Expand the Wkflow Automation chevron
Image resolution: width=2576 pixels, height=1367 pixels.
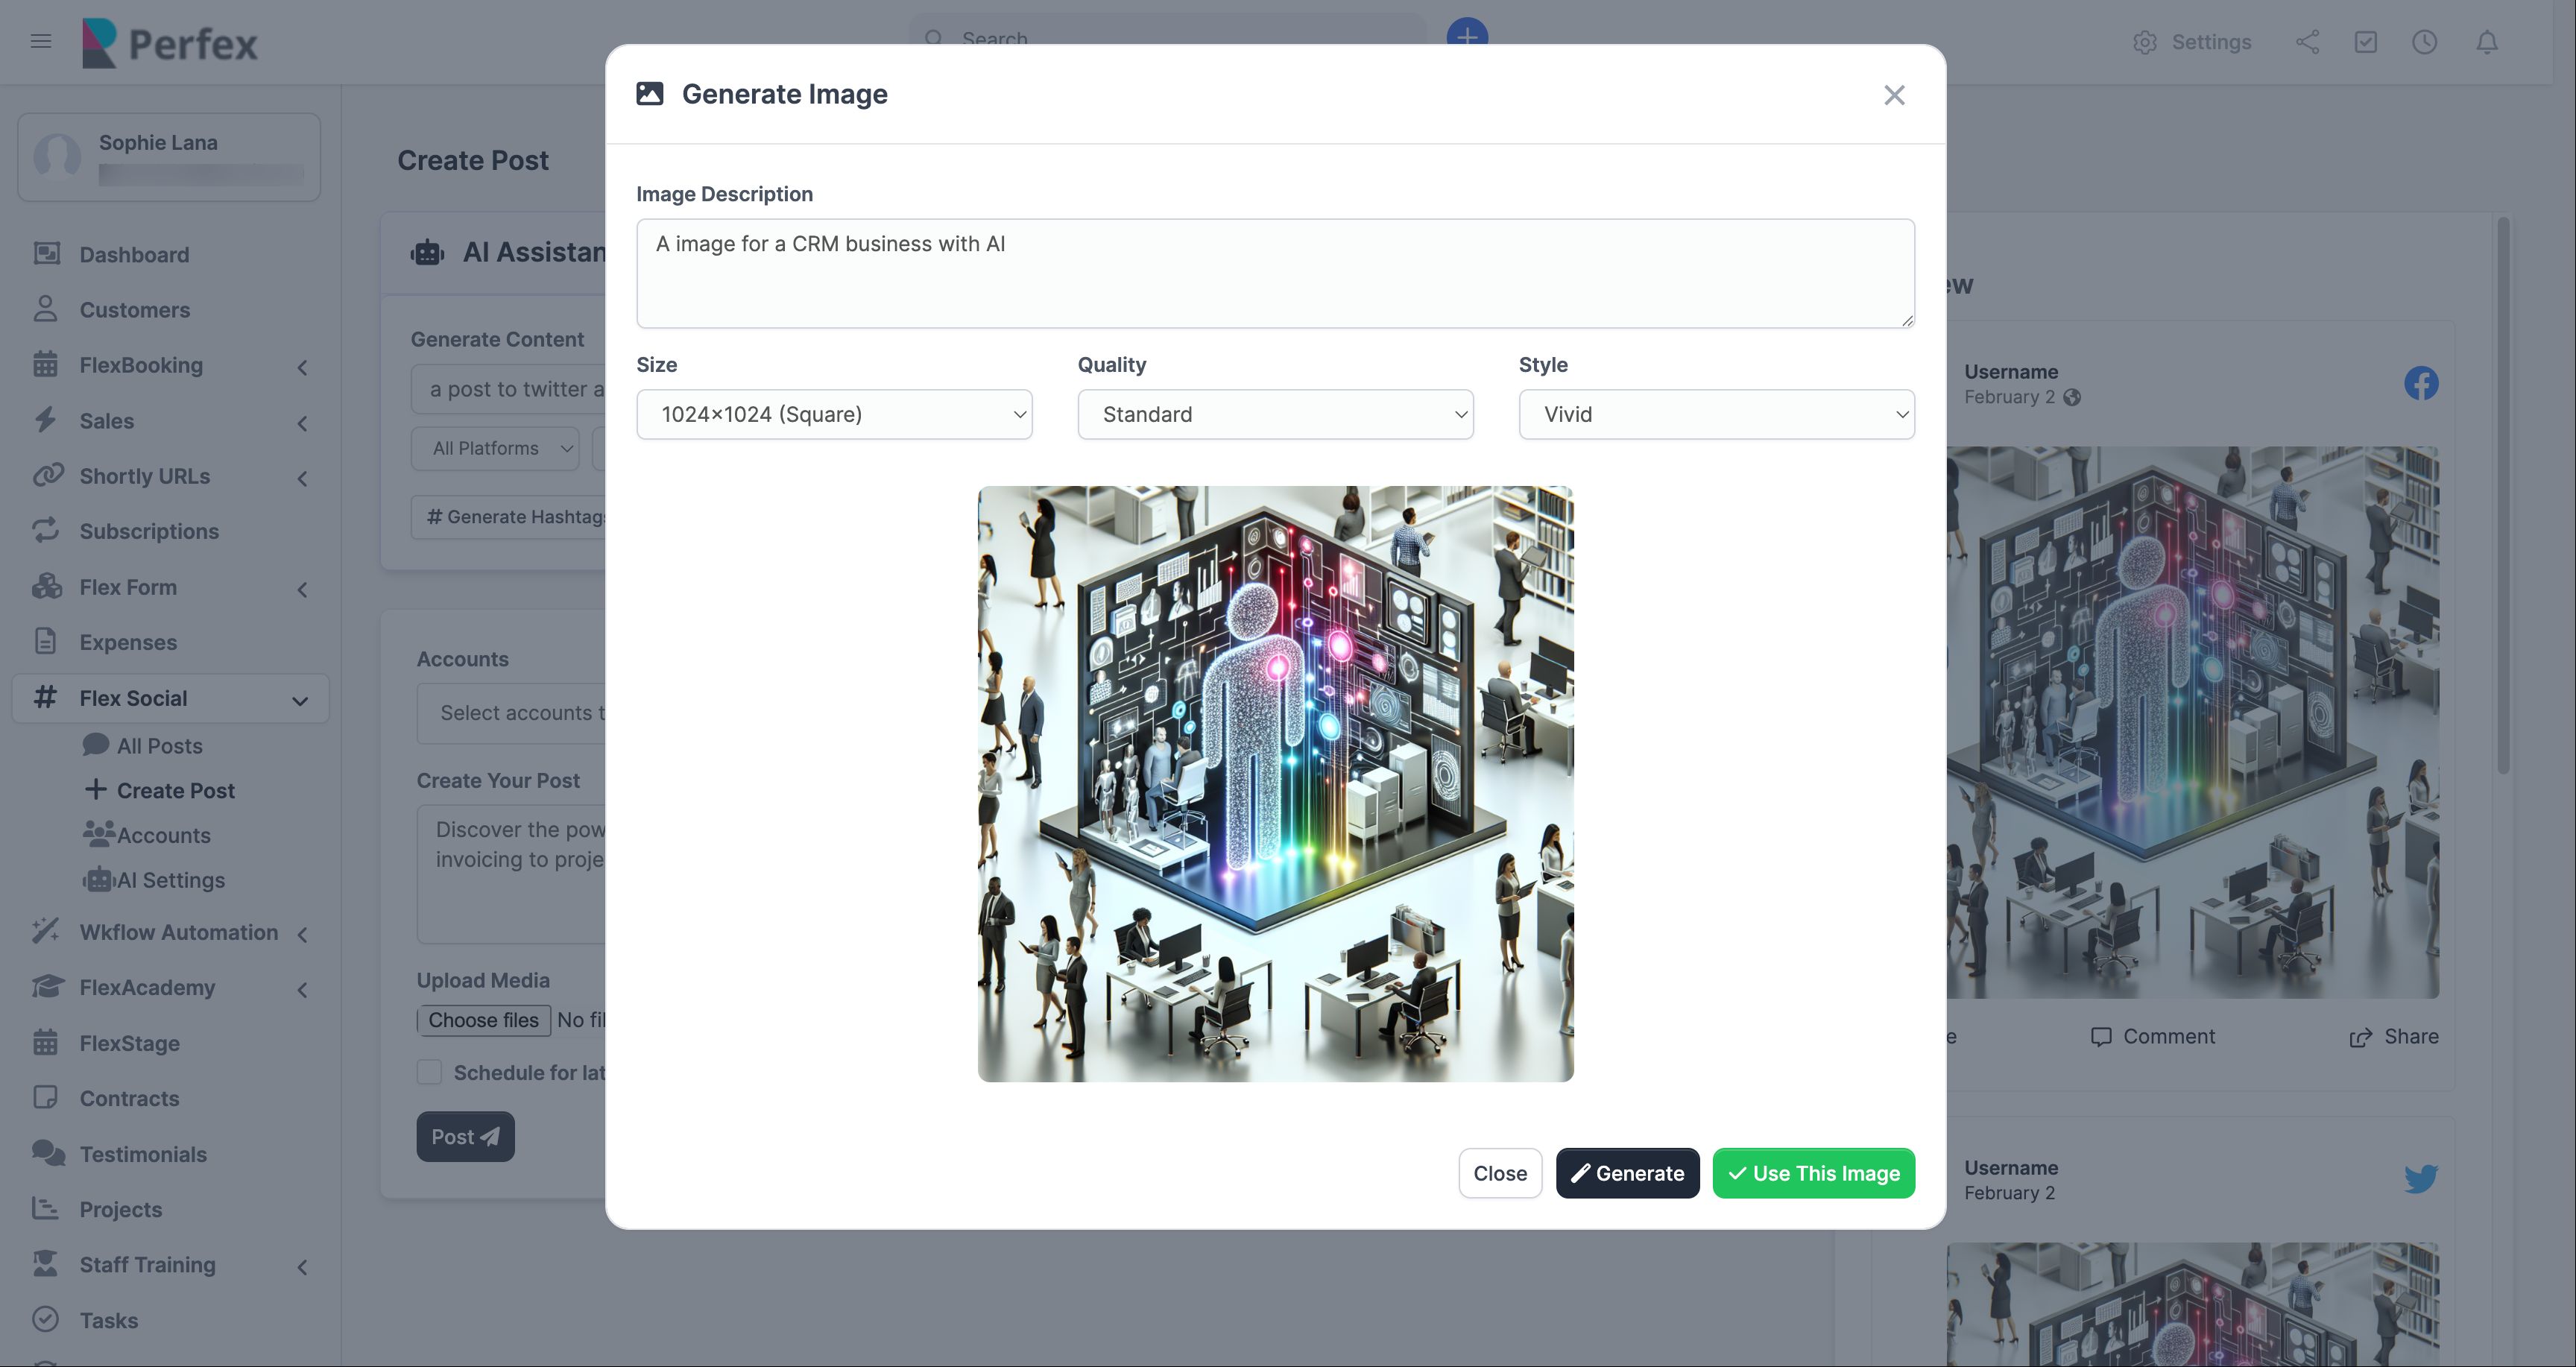pos(302,934)
